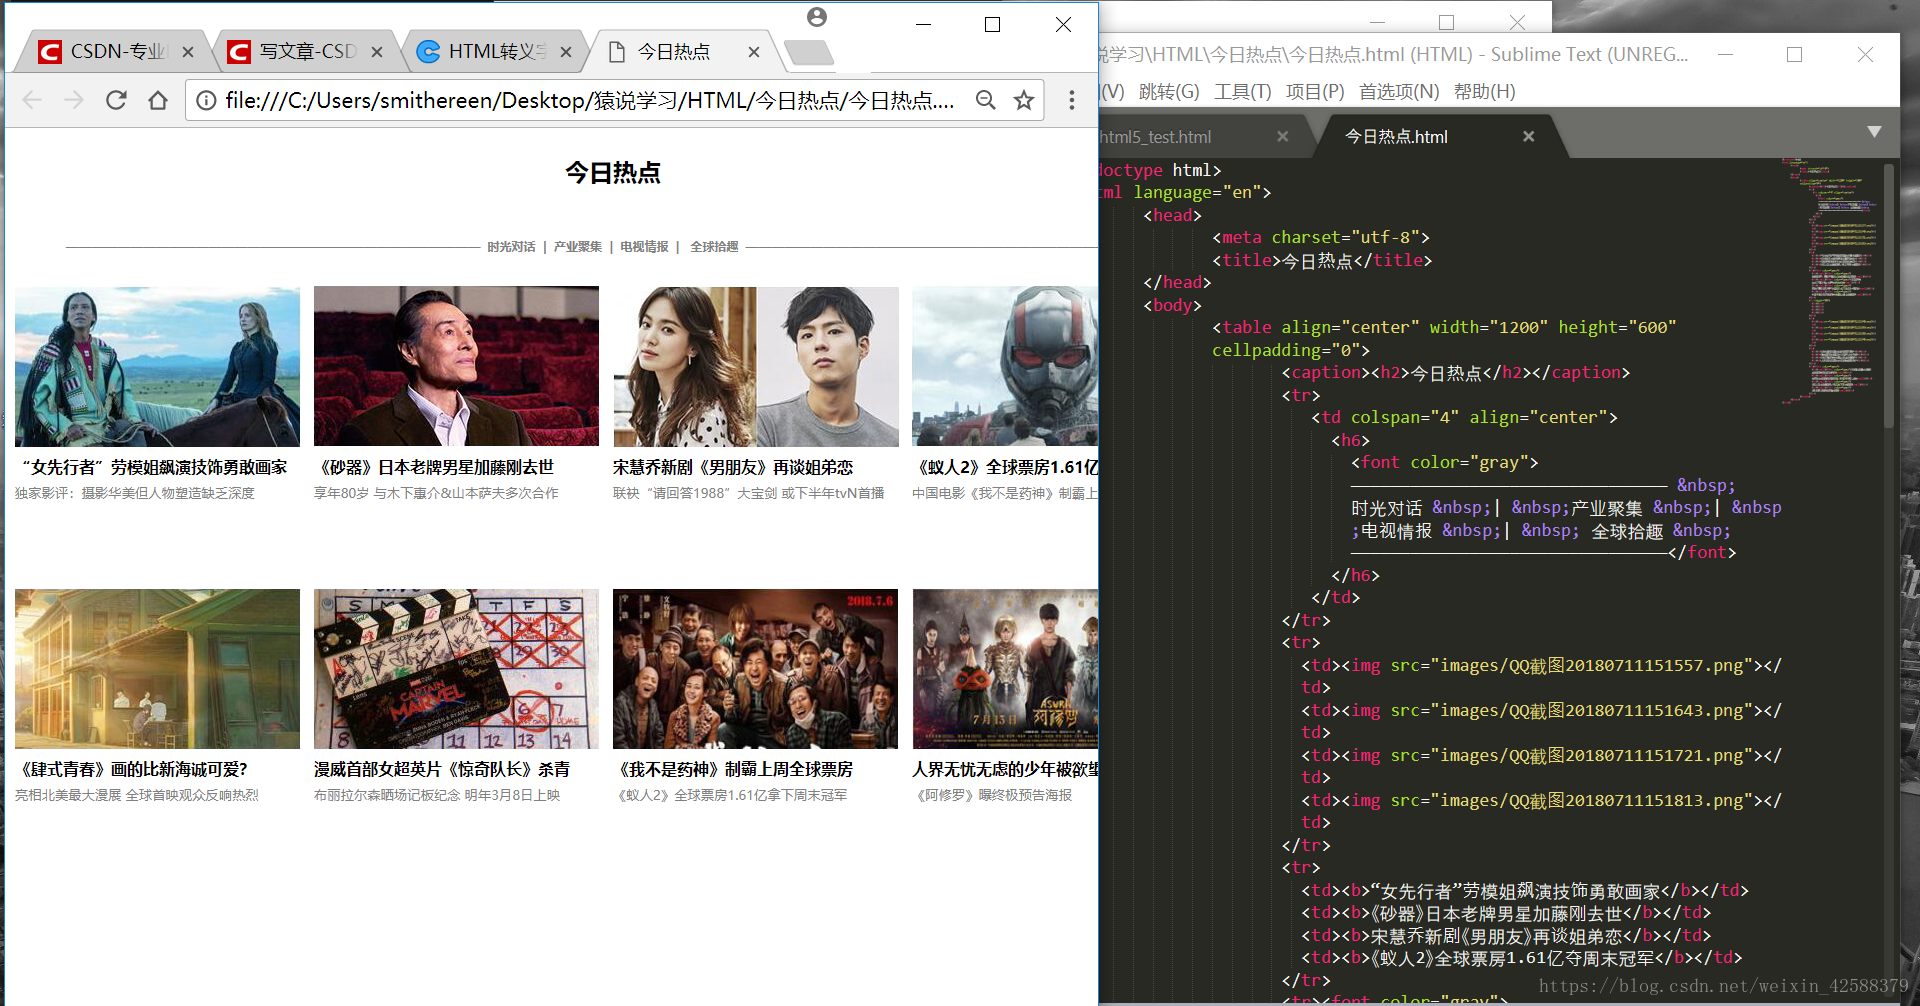Click the Chrome back arrow

click(32, 100)
